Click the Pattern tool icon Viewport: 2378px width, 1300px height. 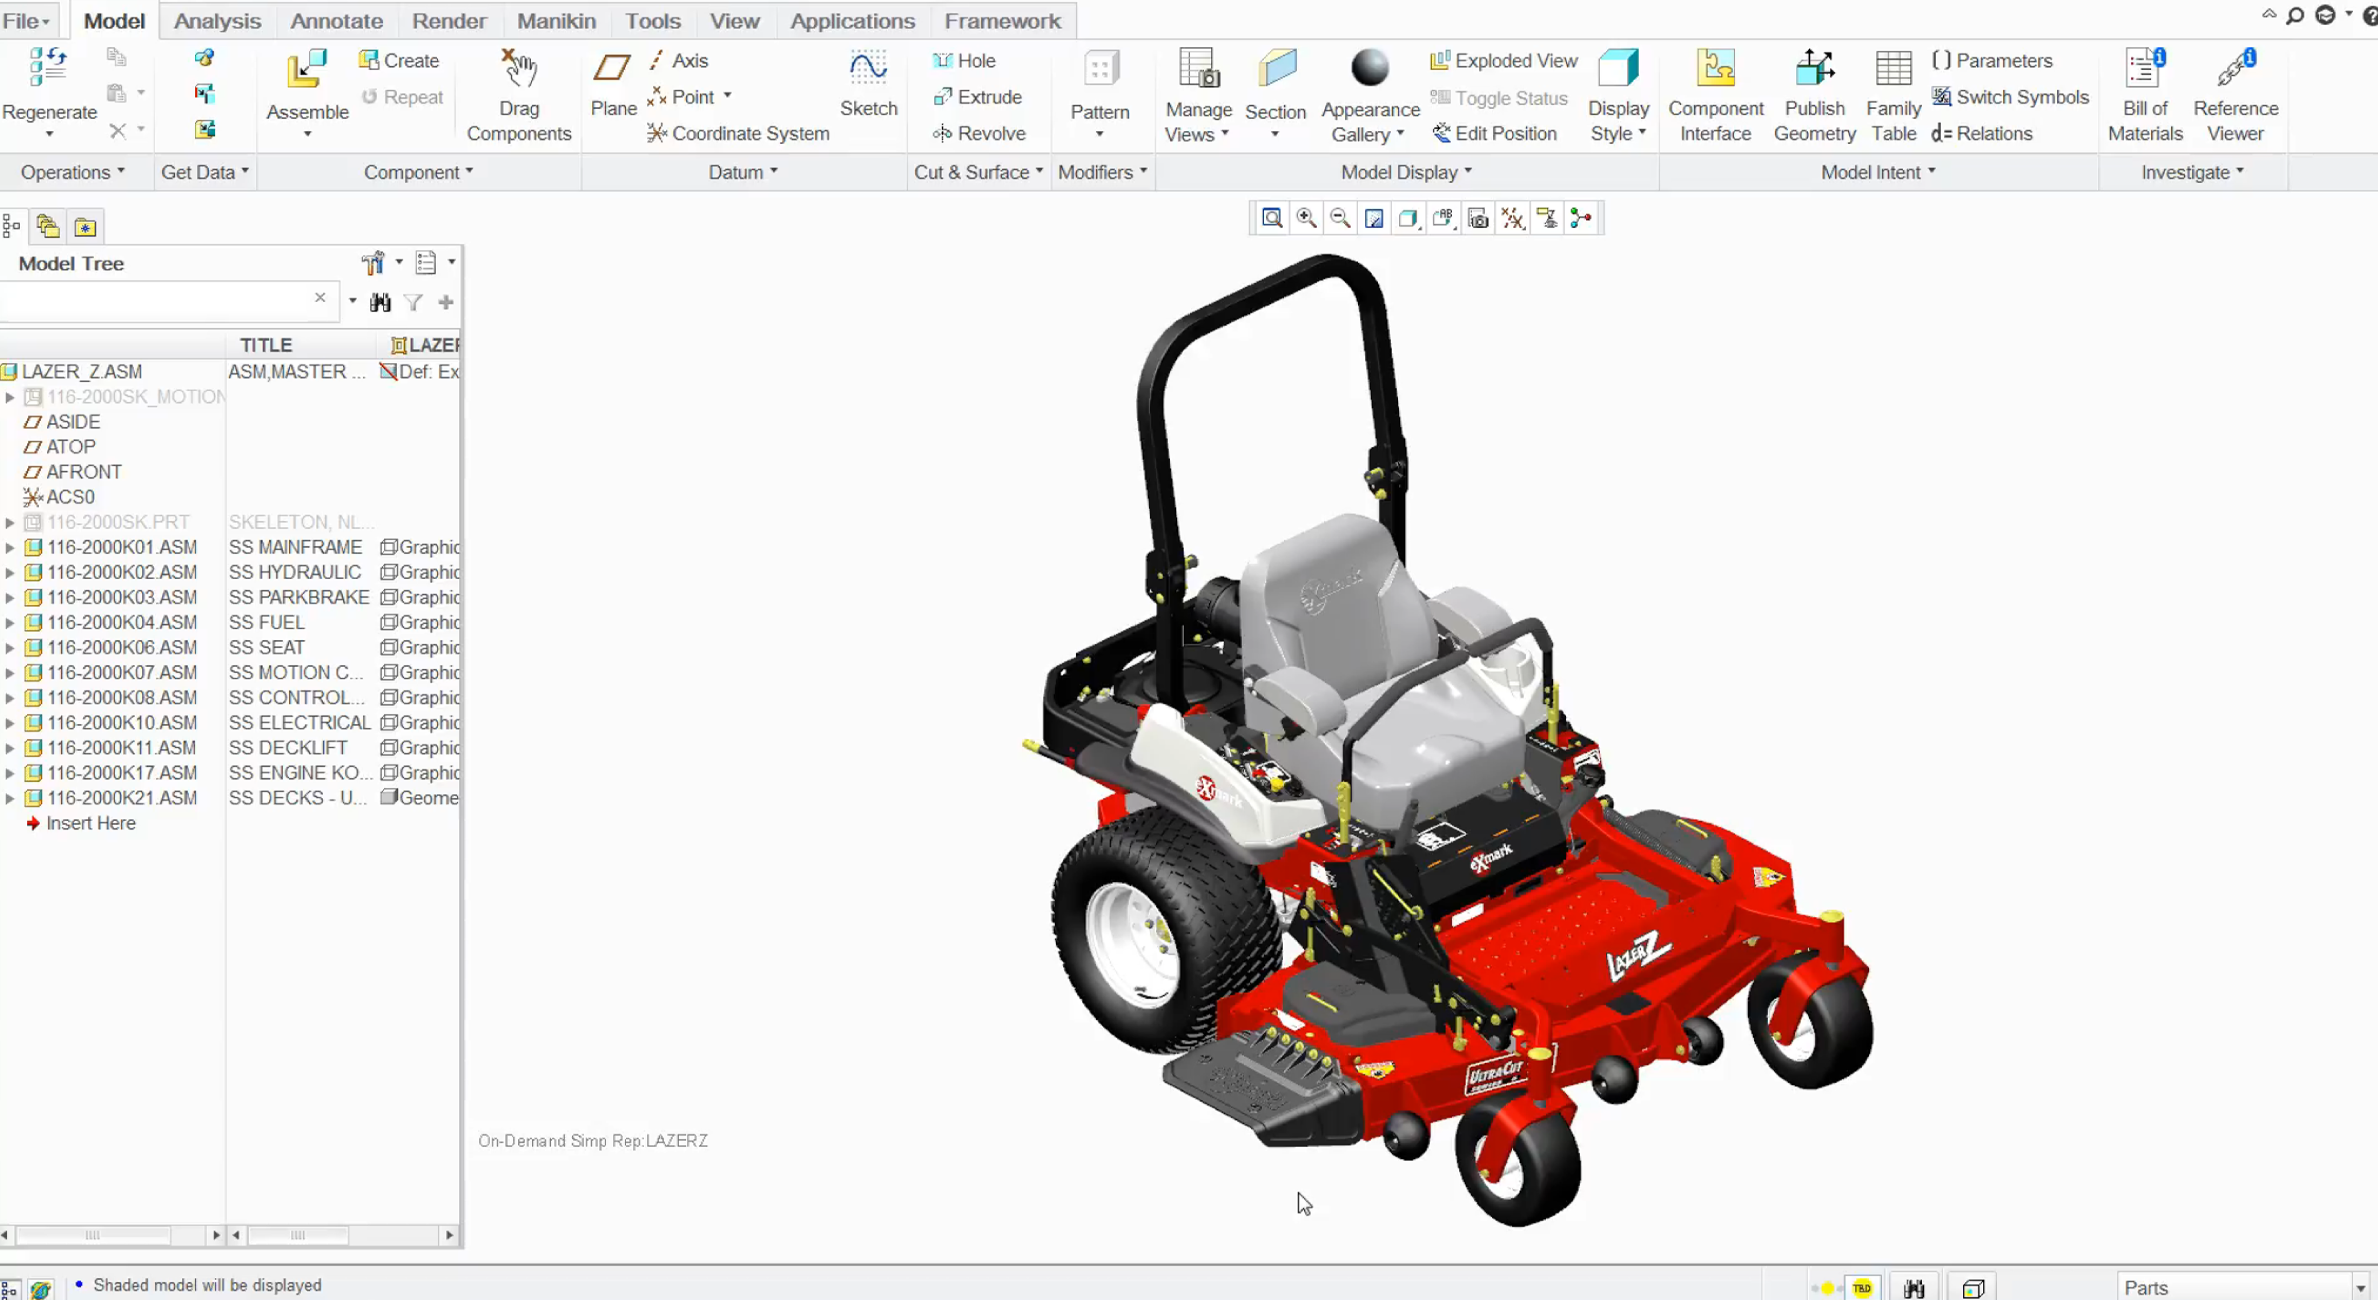pyautogui.click(x=1100, y=69)
